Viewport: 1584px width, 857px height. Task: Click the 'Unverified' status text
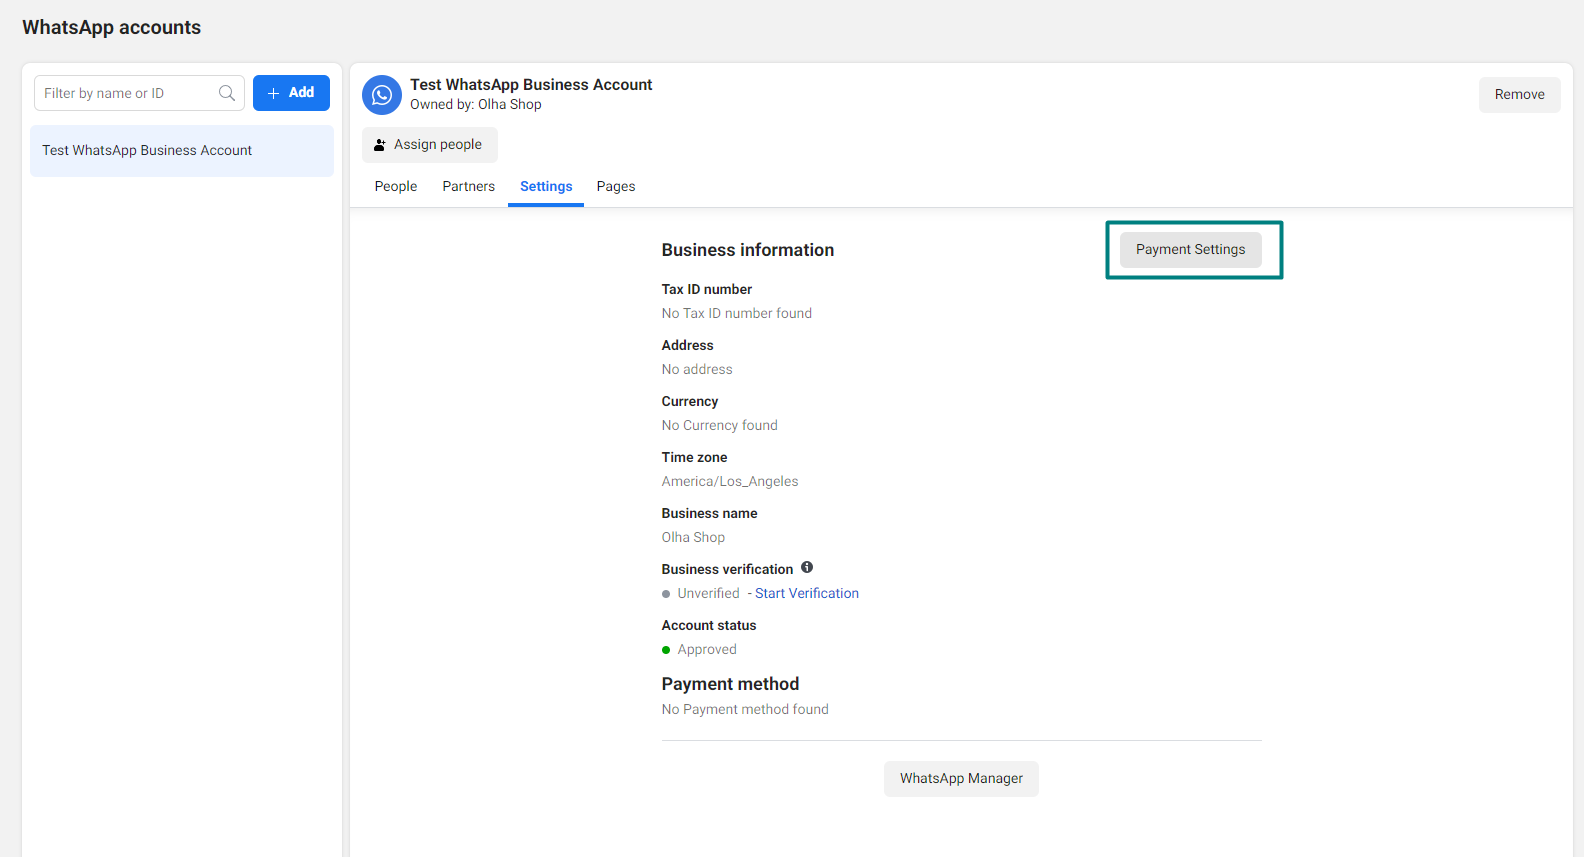pos(709,593)
